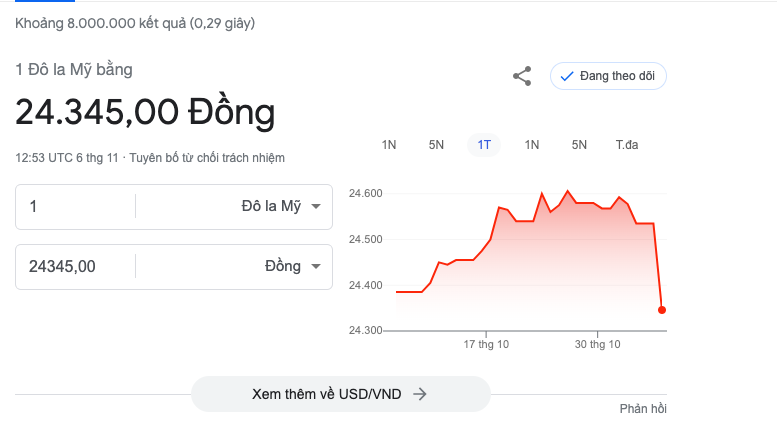
Task: Show the T.đa maximum range
Action: 627,145
